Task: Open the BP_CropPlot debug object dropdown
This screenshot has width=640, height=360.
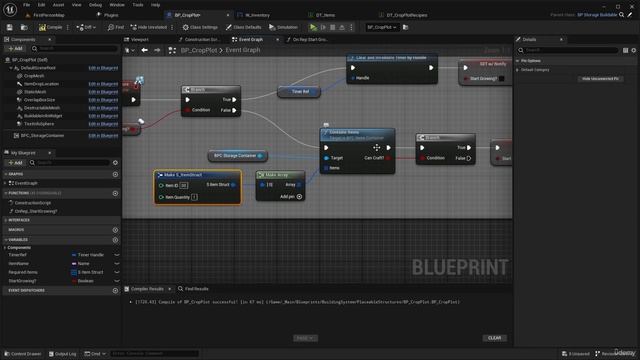Action: 382,27
